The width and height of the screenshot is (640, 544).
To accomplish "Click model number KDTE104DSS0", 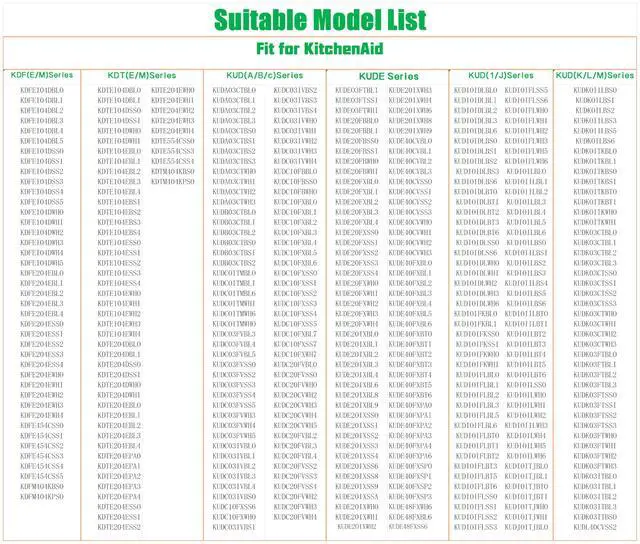I will coord(119,111).
